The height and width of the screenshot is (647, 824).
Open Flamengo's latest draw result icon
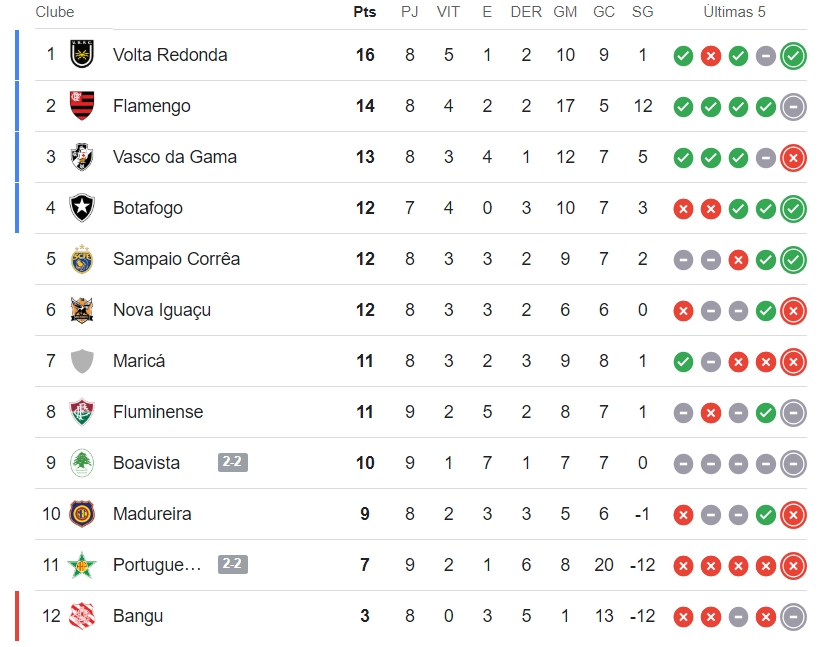coord(793,106)
